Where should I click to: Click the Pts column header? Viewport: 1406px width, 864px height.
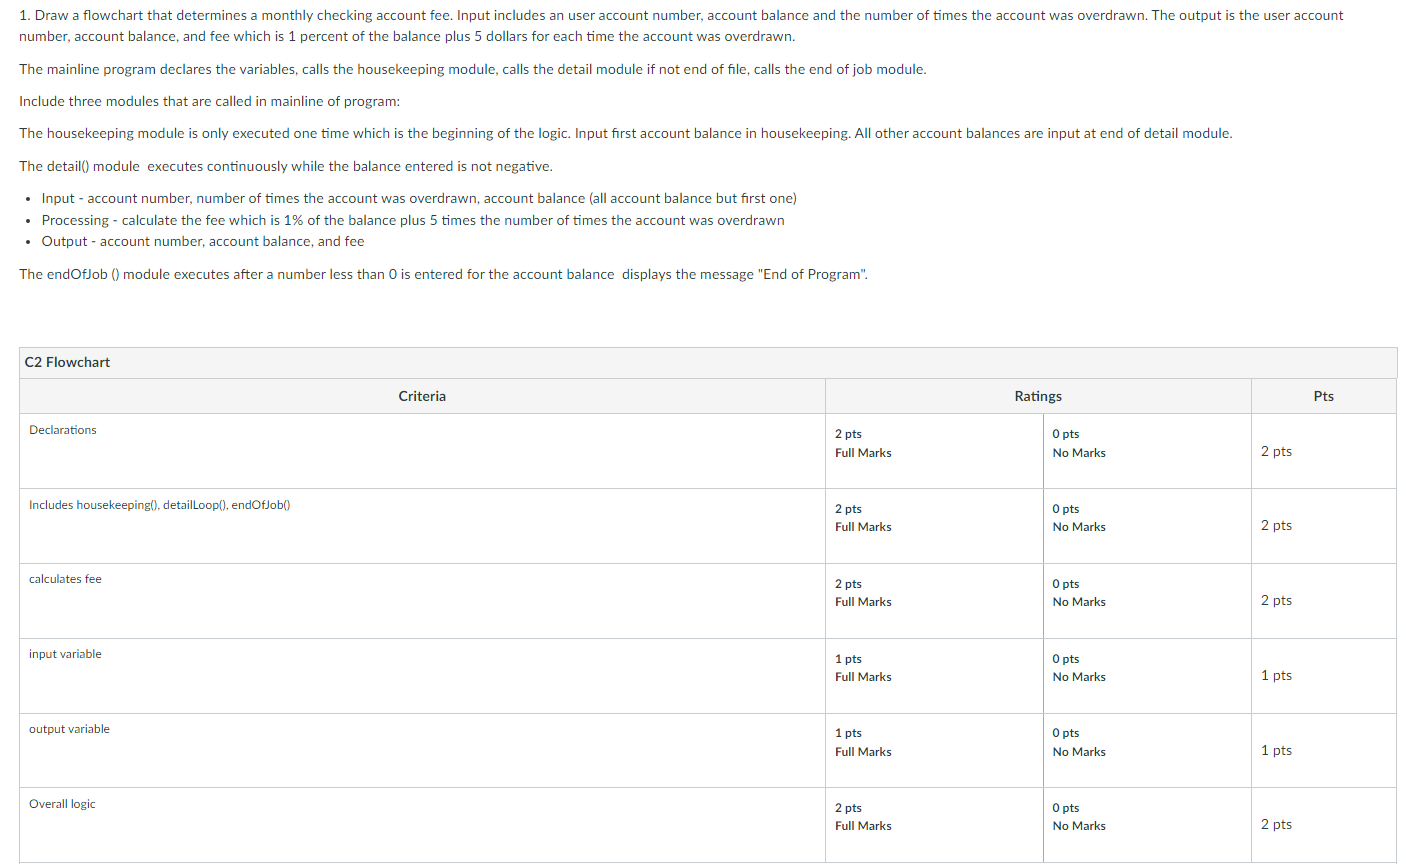pos(1324,396)
